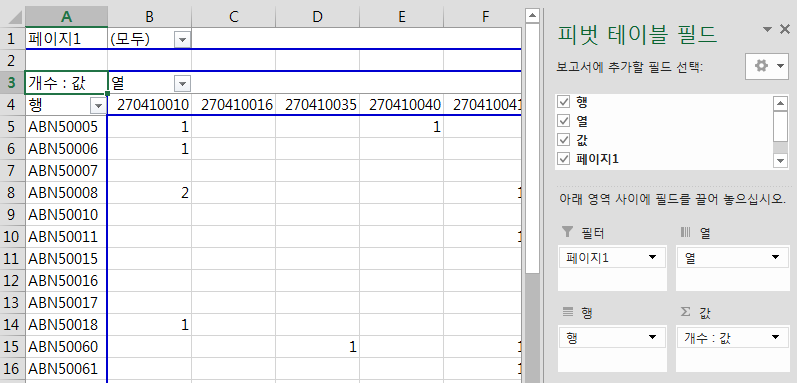Click the 행 area rows icon
This screenshot has height=383, width=797.
coord(567,312)
